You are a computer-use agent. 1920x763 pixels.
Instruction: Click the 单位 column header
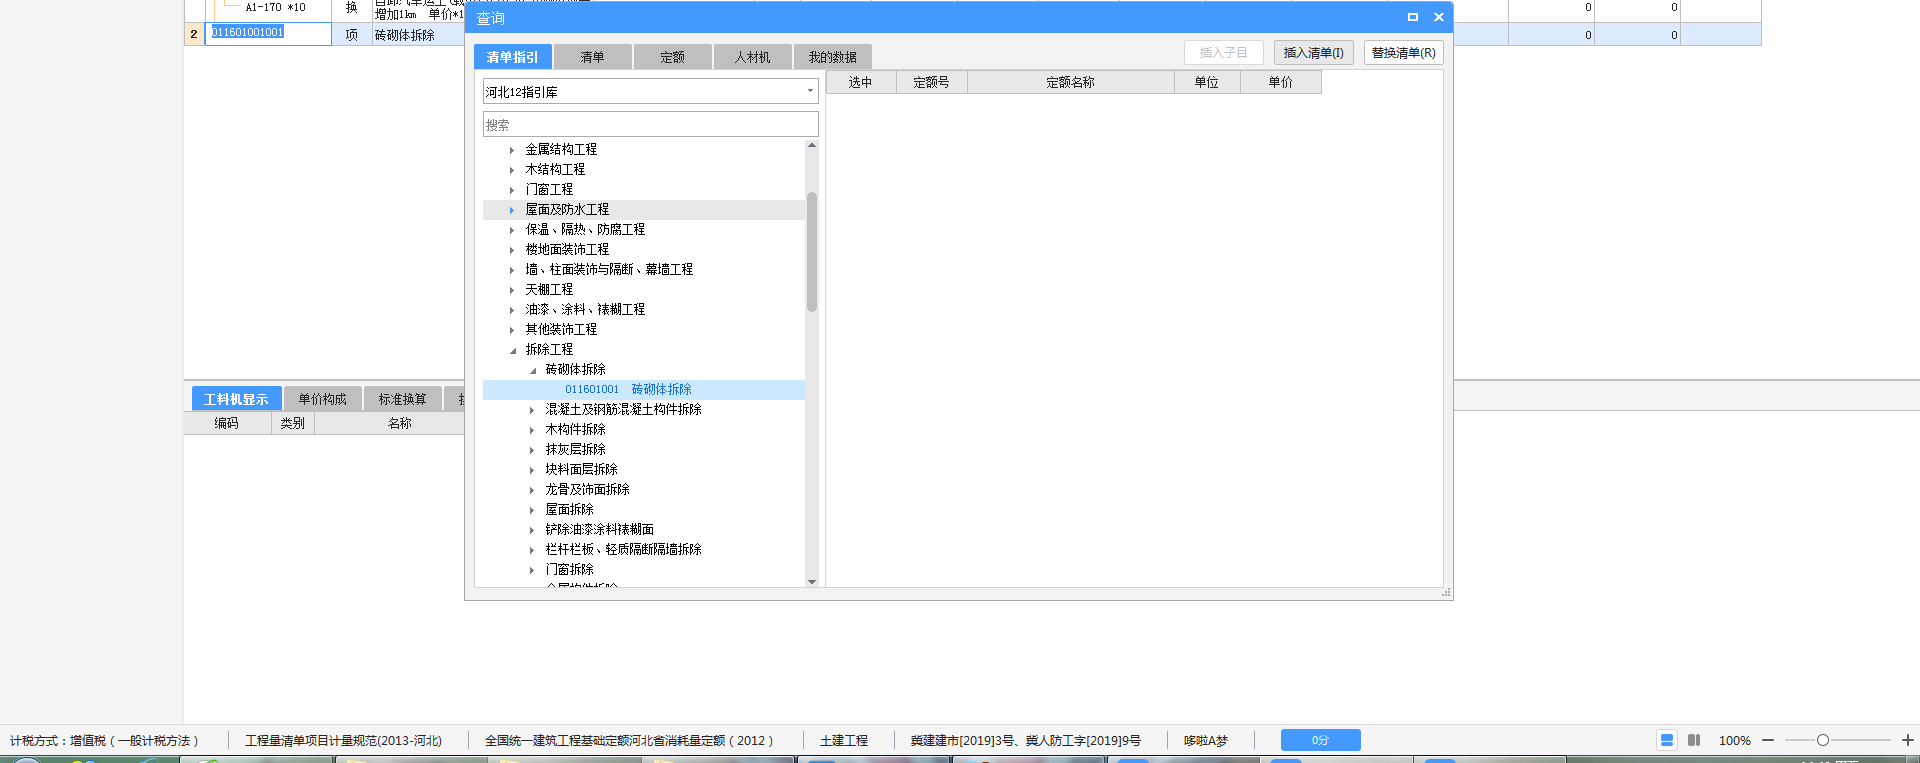click(1207, 82)
